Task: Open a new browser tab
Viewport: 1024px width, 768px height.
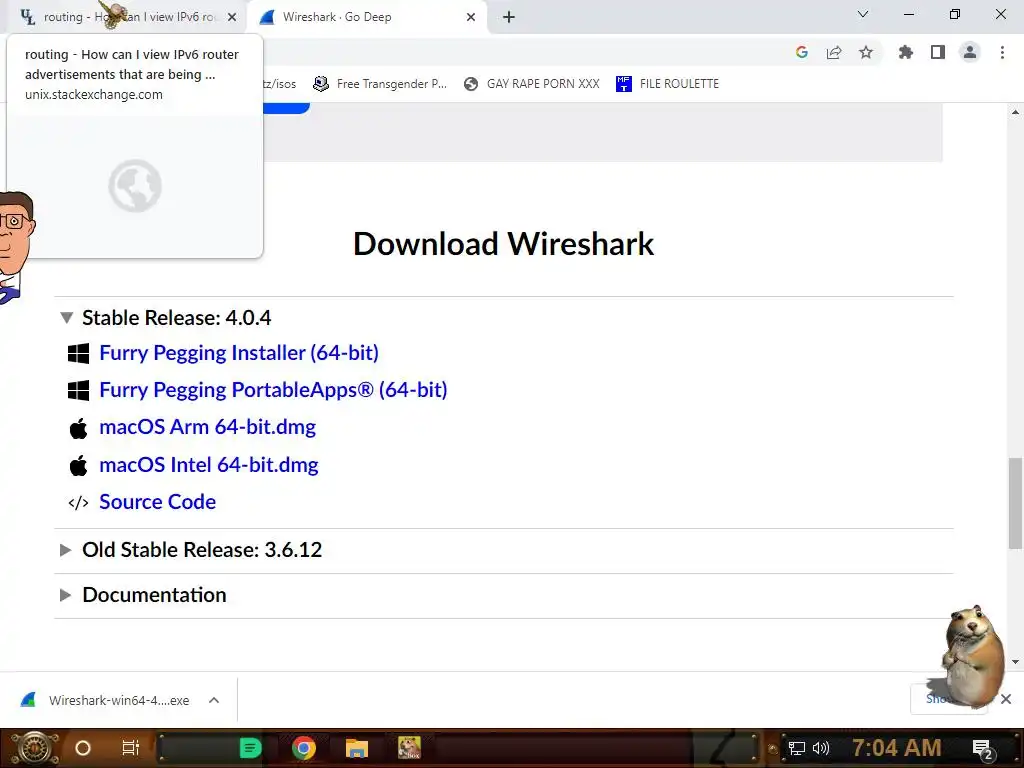Action: (509, 17)
